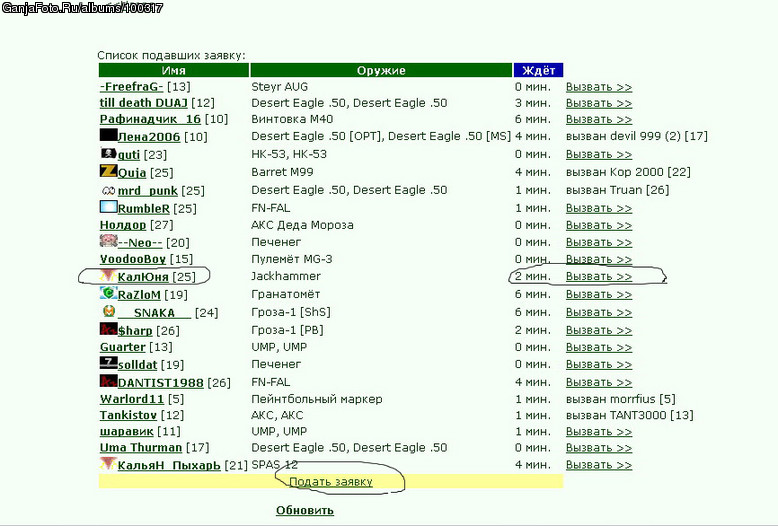This screenshot has height=526, width=778.
Task: Open Uma Thurman player profile
Action: [x=141, y=448]
